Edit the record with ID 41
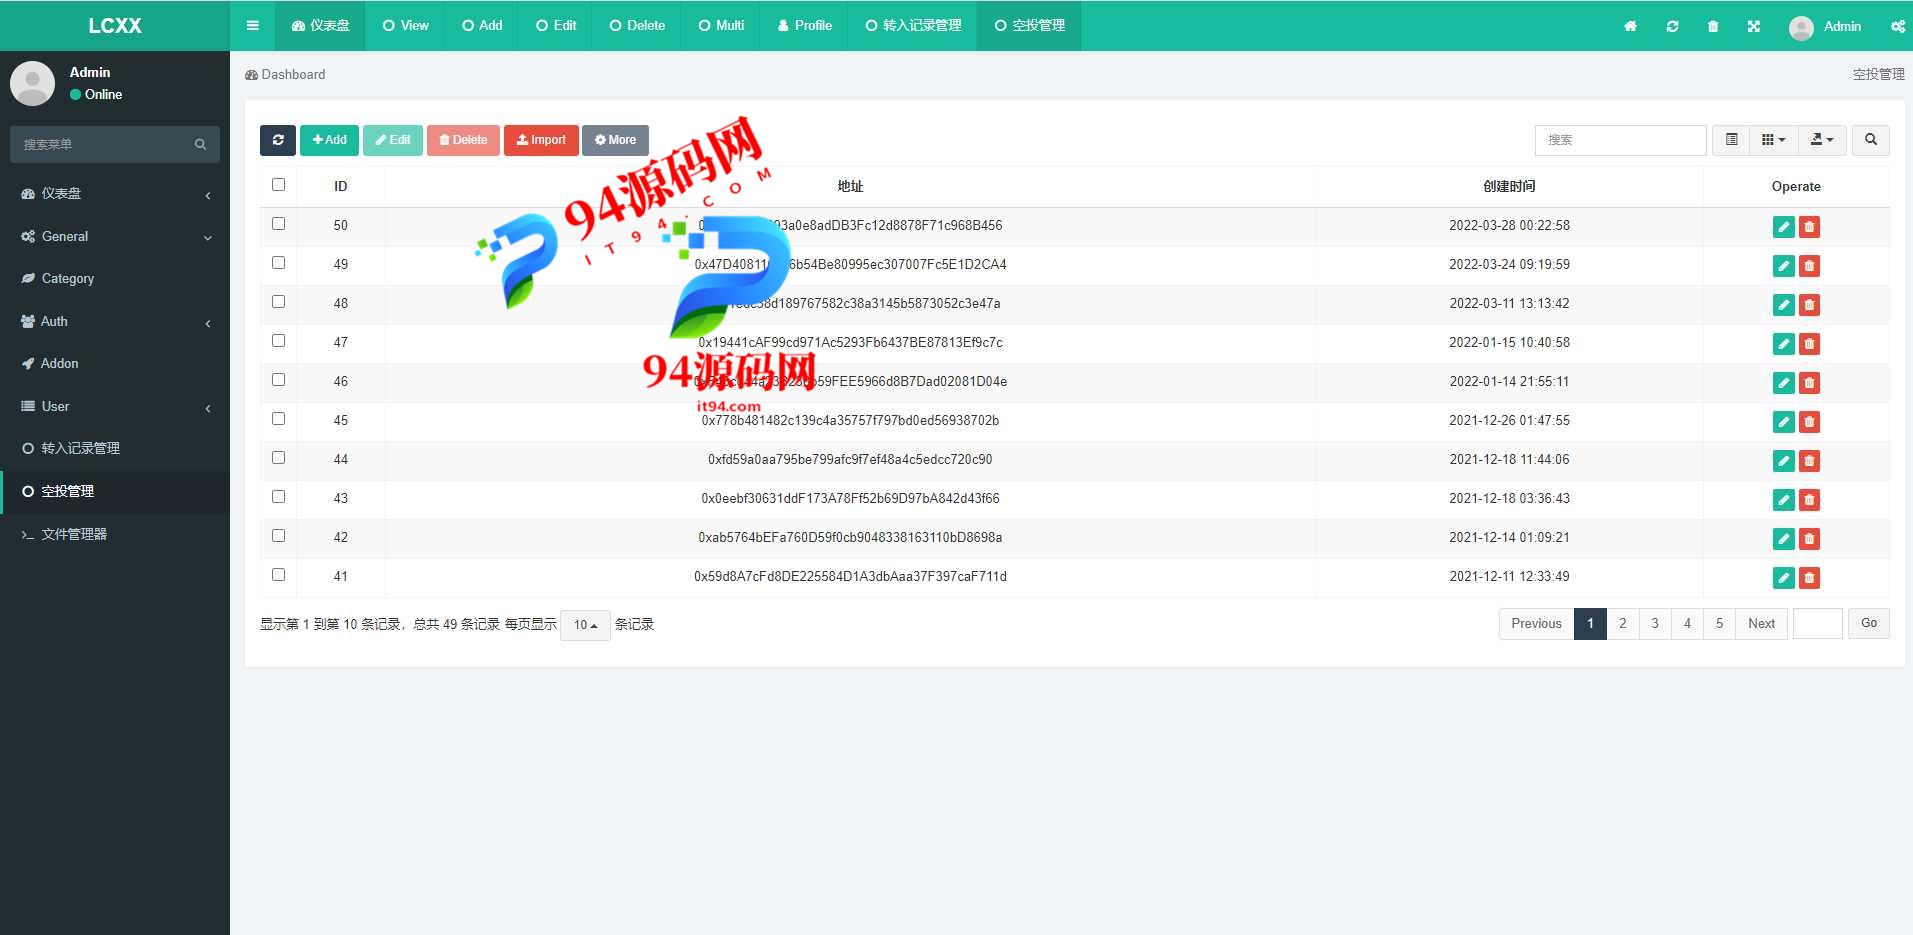The width and height of the screenshot is (1913, 935). (1783, 578)
